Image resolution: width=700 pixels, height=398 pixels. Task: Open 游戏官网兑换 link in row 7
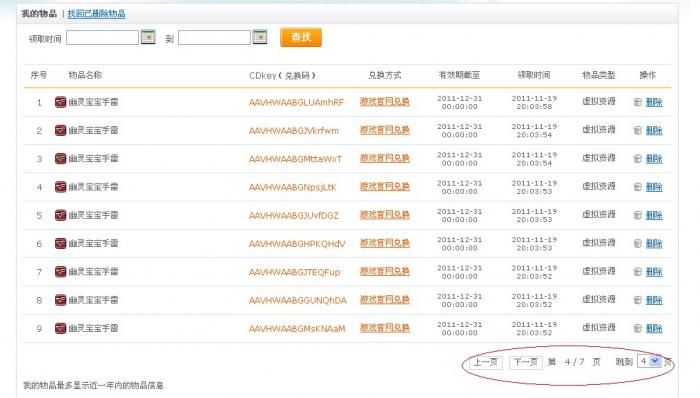tap(385, 271)
